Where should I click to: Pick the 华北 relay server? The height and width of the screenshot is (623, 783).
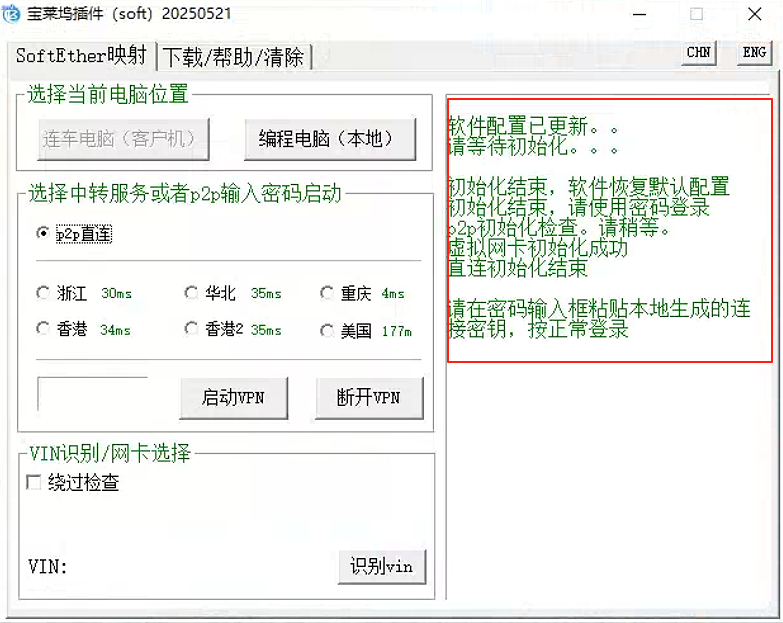[192, 293]
